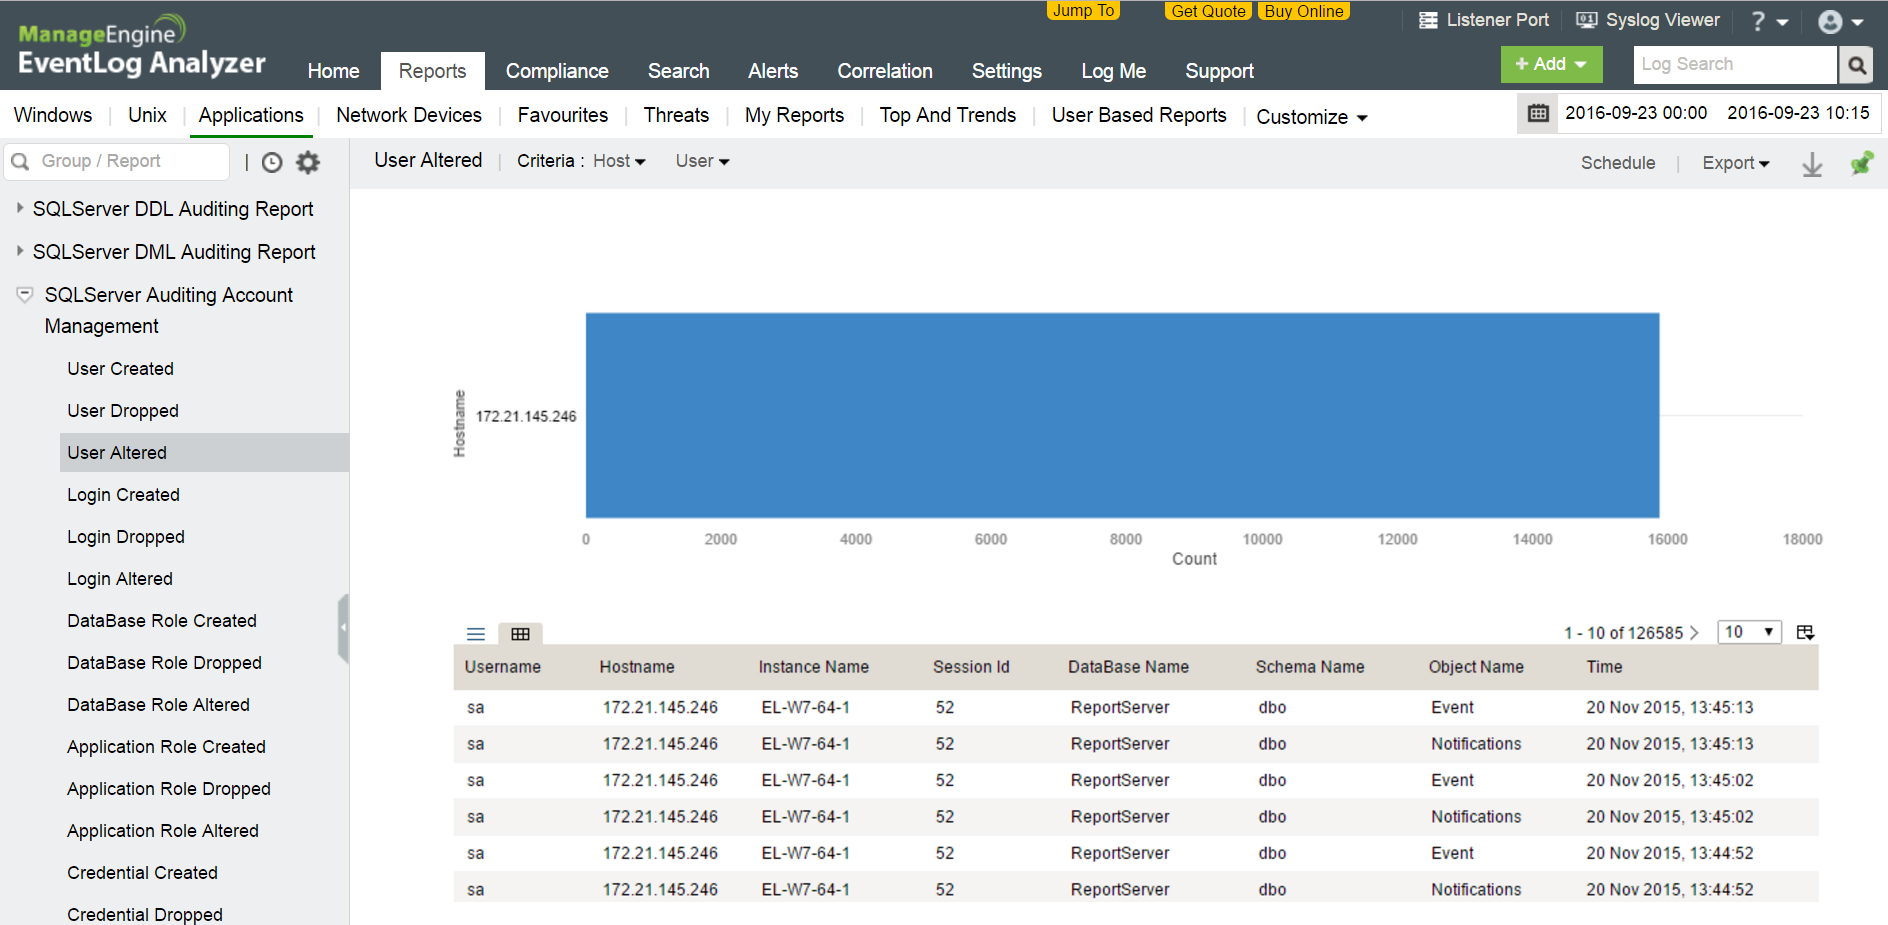Image resolution: width=1888 pixels, height=925 pixels.
Task: Click the clock icon in report sidebar
Action: click(x=272, y=162)
